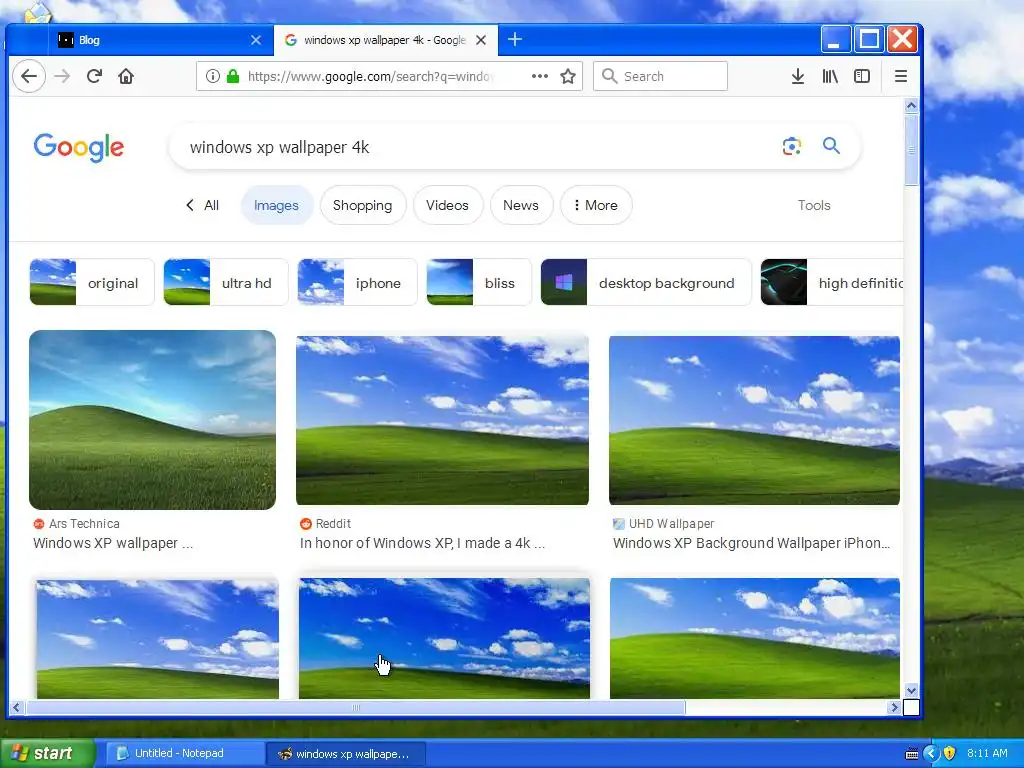Viewport: 1024px width, 768px height.
Task: Click the security shield tray icon
Action: pyautogui.click(x=949, y=754)
